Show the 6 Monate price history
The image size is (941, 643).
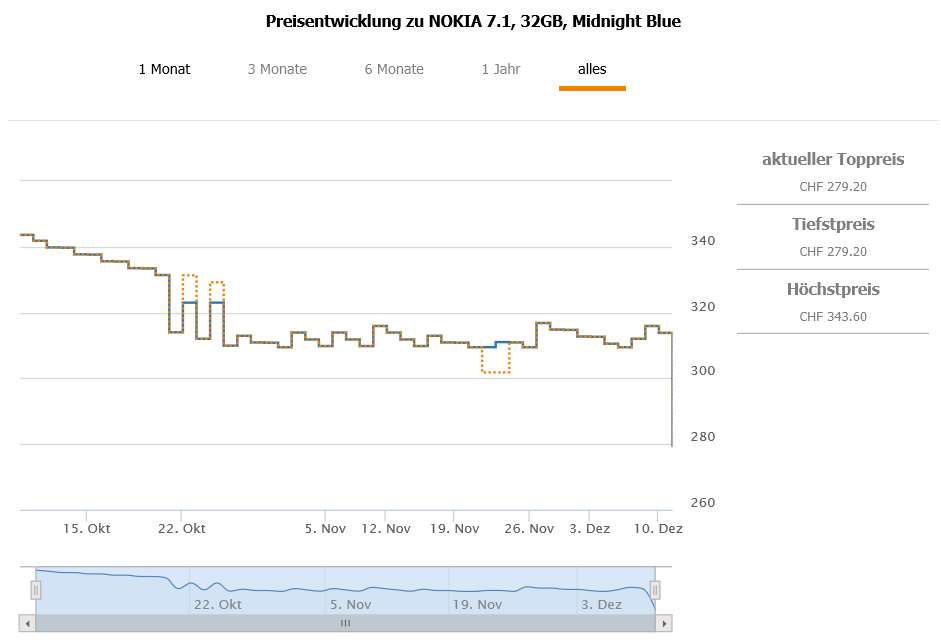394,69
